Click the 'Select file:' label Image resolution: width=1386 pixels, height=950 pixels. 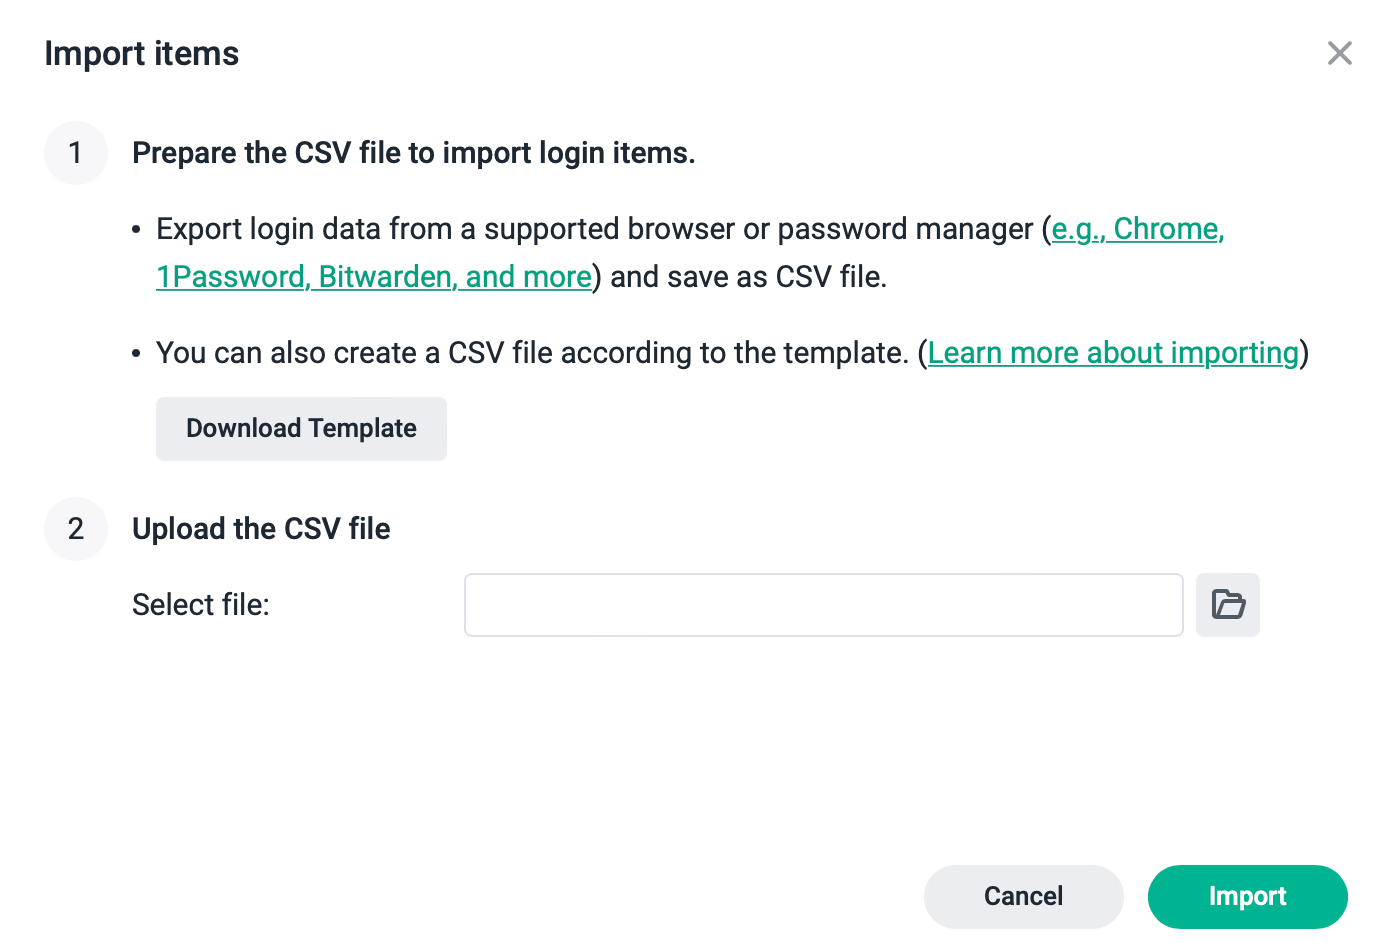tap(201, 605)
